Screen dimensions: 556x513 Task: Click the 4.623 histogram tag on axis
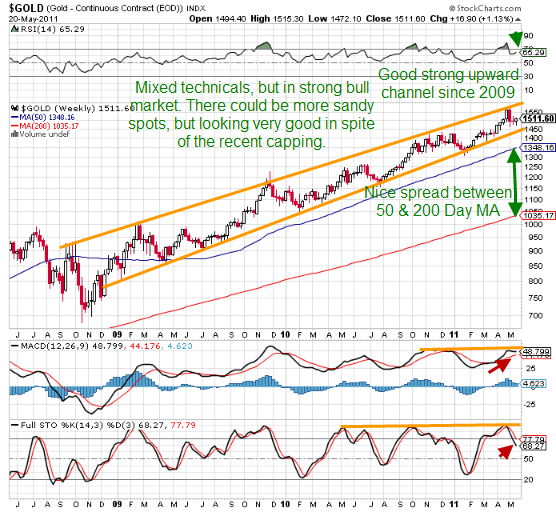pyautogui.click(x=534, y=384)
